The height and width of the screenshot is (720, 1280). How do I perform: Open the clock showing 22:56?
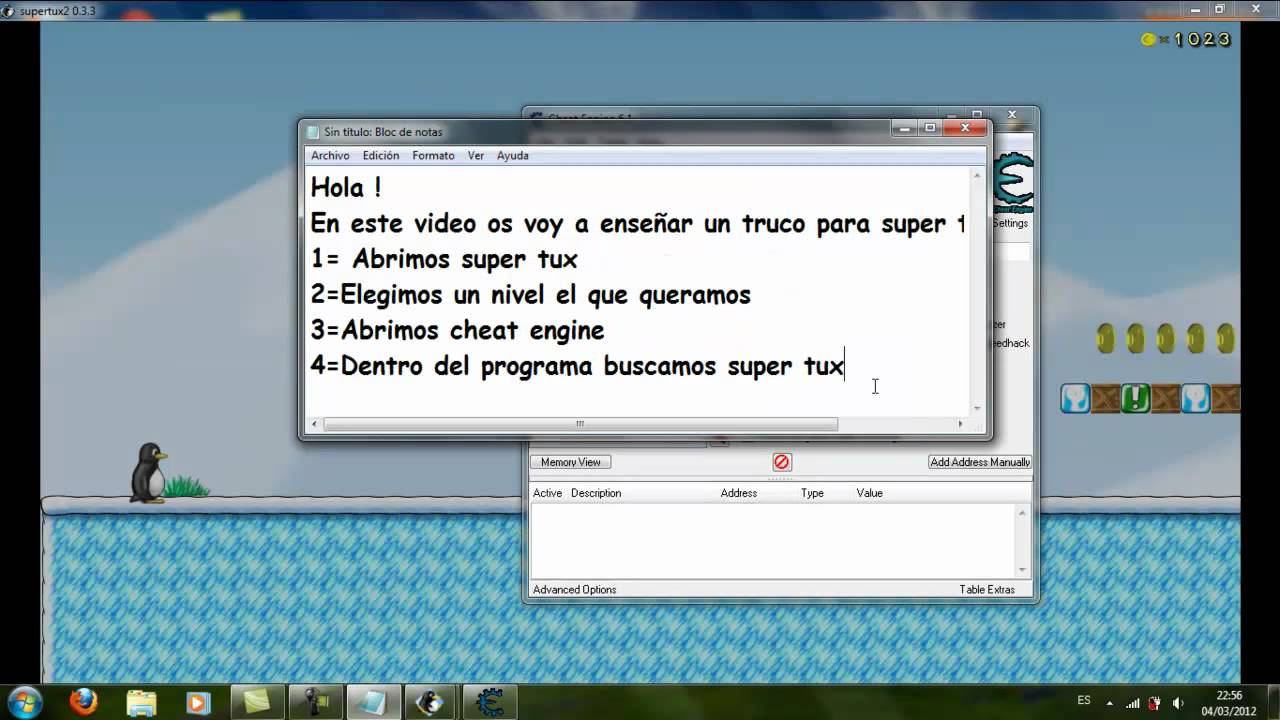tap(1229, 702)
